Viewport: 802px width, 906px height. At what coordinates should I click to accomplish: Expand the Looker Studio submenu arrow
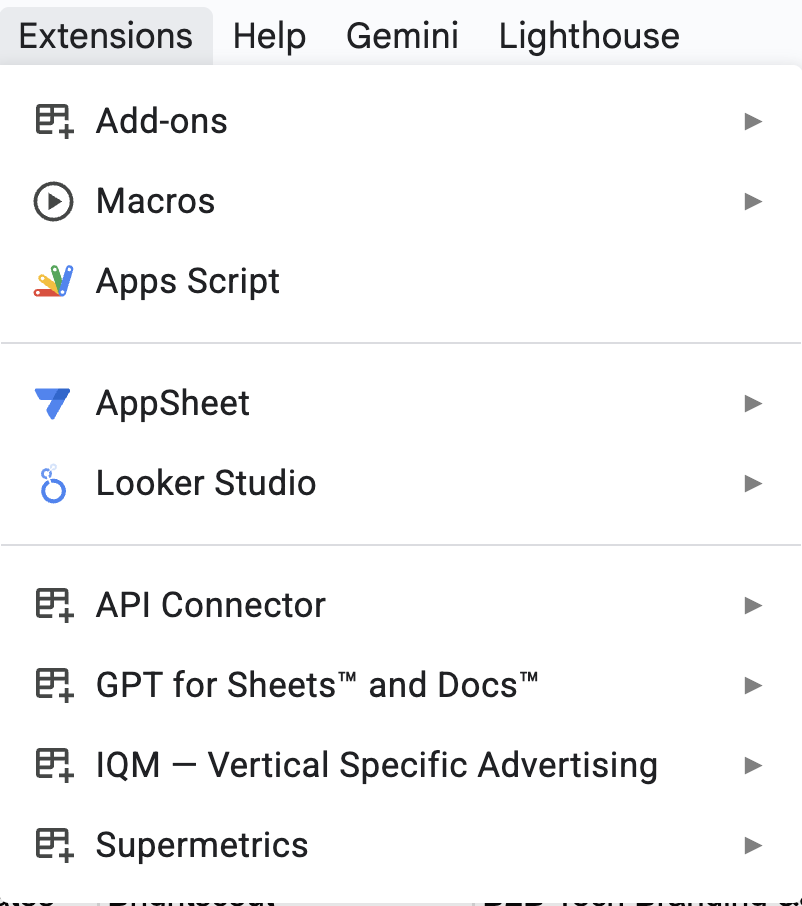(753, 484)
